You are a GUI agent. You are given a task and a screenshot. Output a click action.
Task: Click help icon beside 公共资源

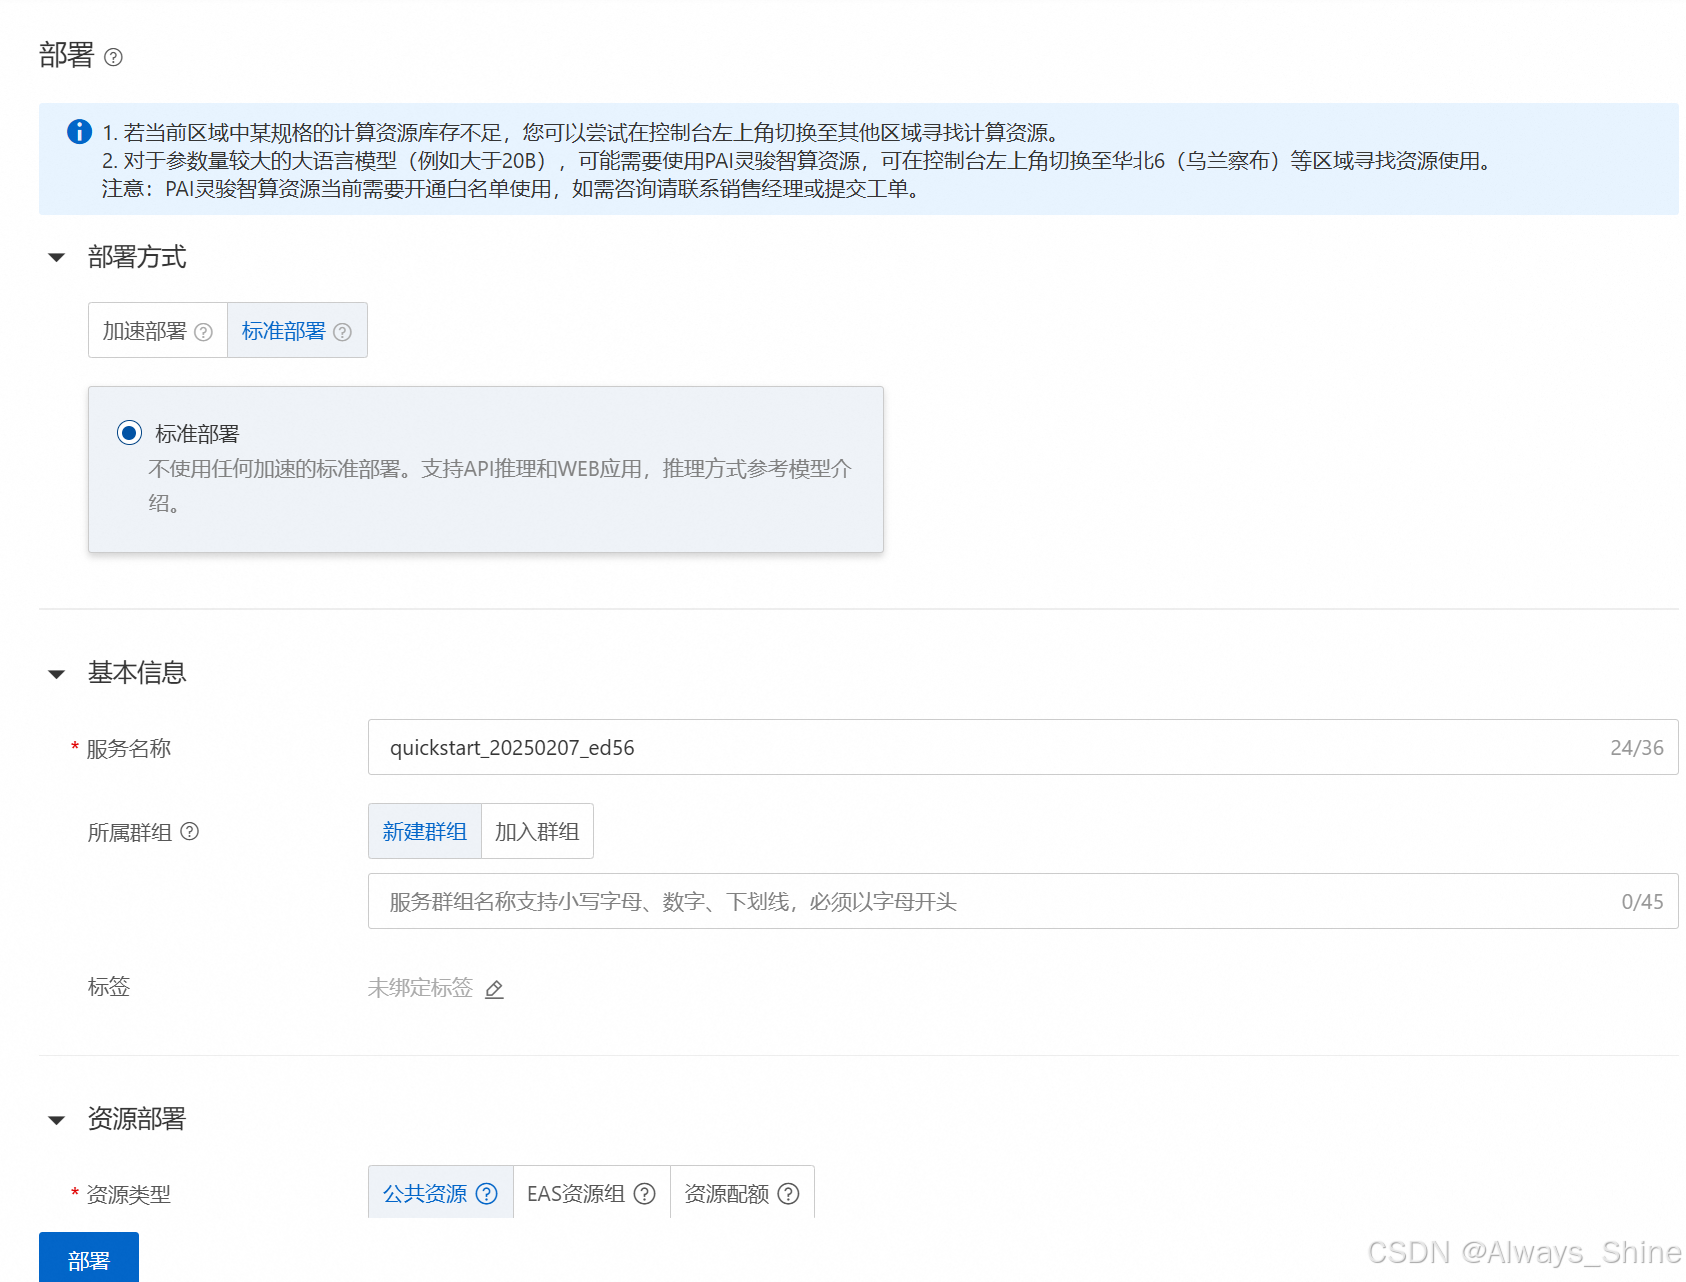click(x=486, y=1194)
